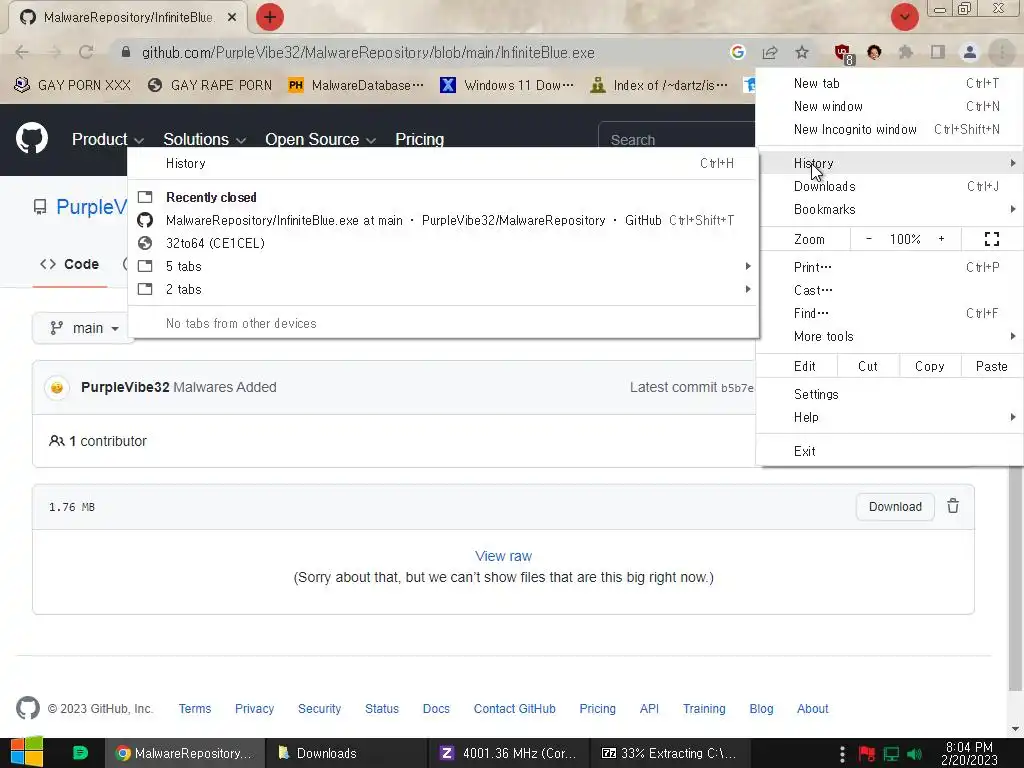This screenshot has height=768, width=1024.
Task: Bookmark this page with the star icon
Action: 802,52
